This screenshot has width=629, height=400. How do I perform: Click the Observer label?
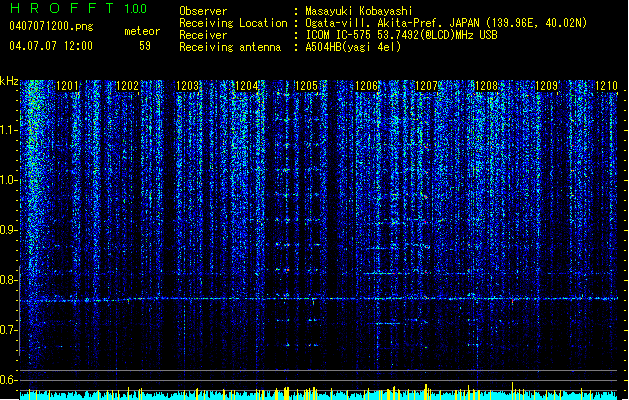203,11
